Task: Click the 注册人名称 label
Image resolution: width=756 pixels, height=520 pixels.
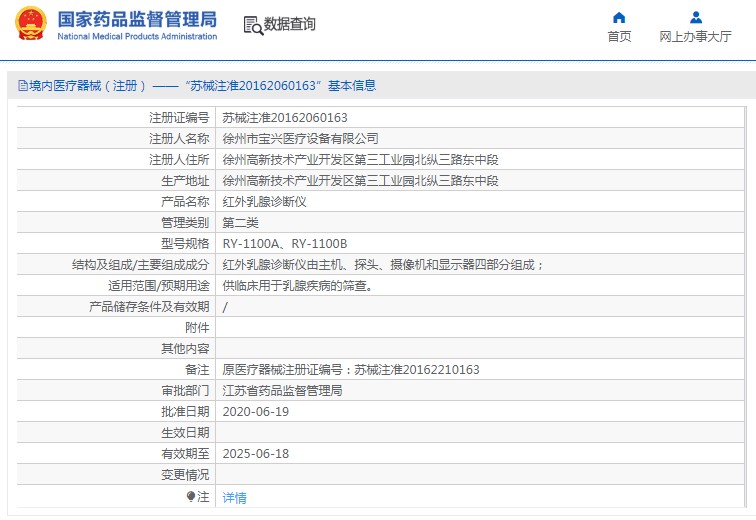Action: pyautogui.click(x=179, y=139)
